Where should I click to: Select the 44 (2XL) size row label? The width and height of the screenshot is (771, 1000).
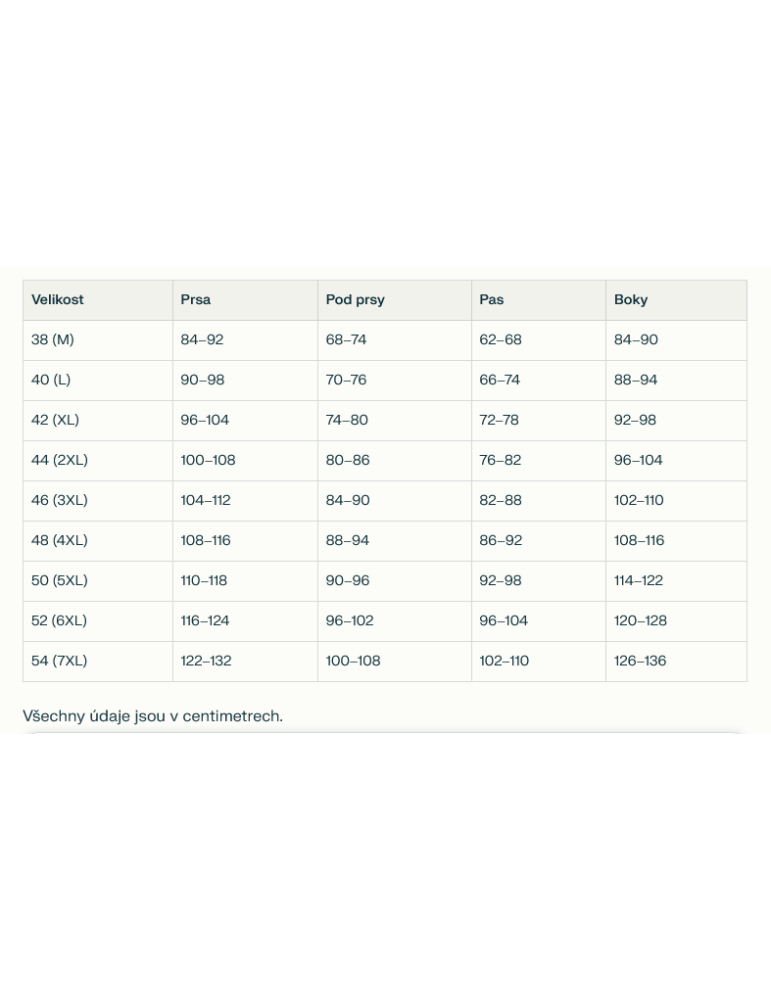pyautogui.click(x=59, y=460)
